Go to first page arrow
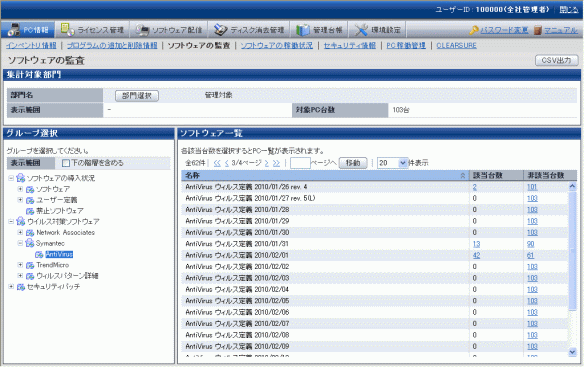 217,163
